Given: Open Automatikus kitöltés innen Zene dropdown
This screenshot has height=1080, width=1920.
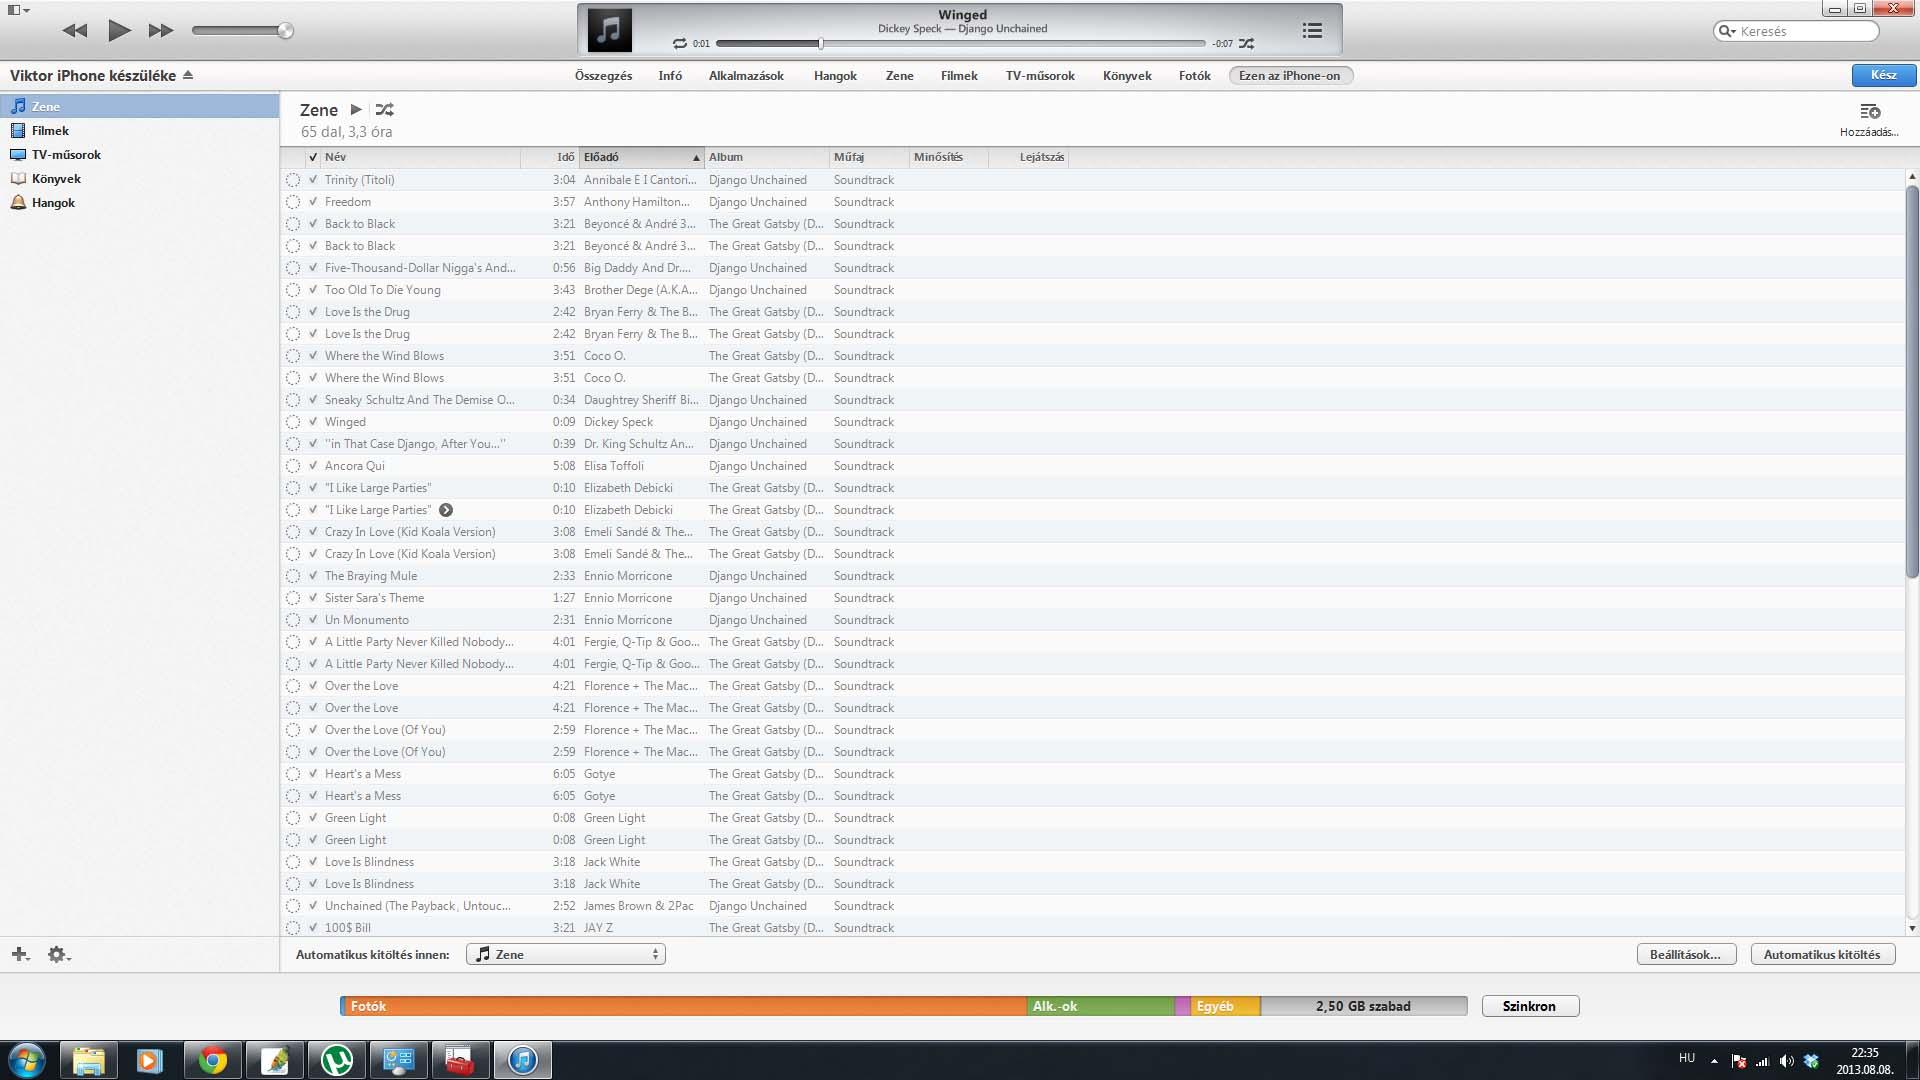Looking at the screenshot, I should pos(566,954).
